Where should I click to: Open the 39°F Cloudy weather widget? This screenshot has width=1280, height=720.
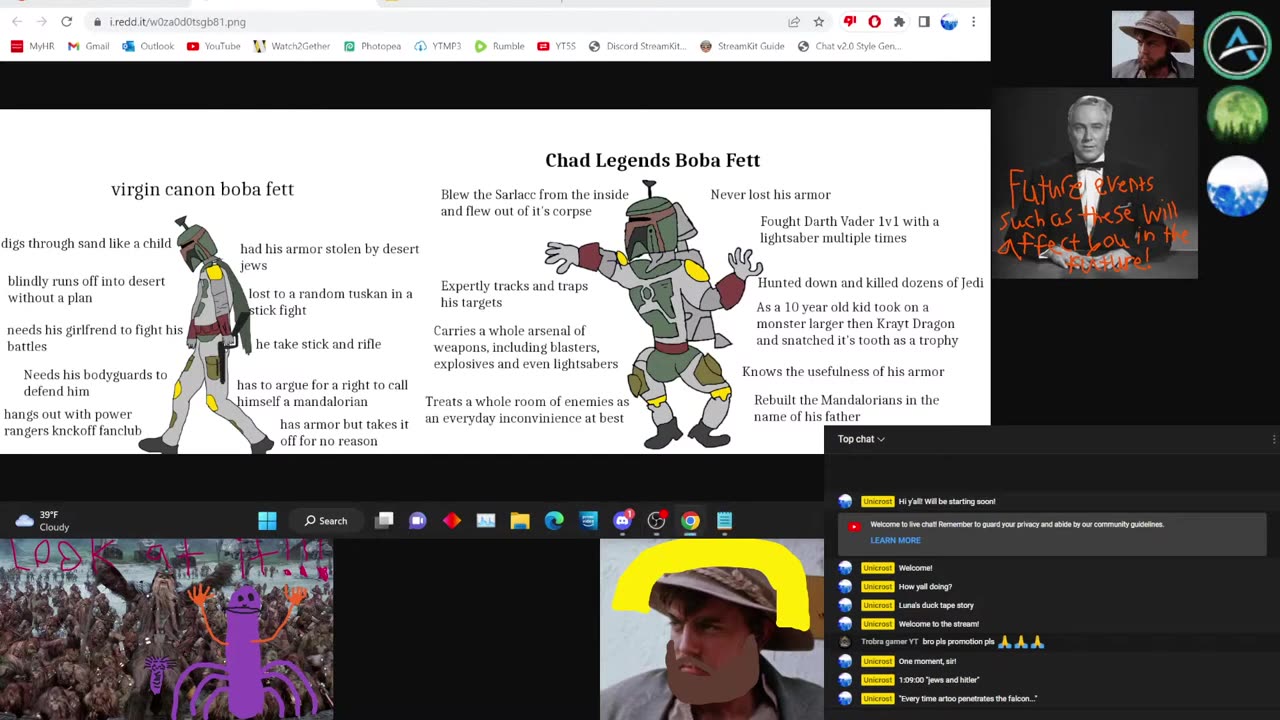click(43, 521)
